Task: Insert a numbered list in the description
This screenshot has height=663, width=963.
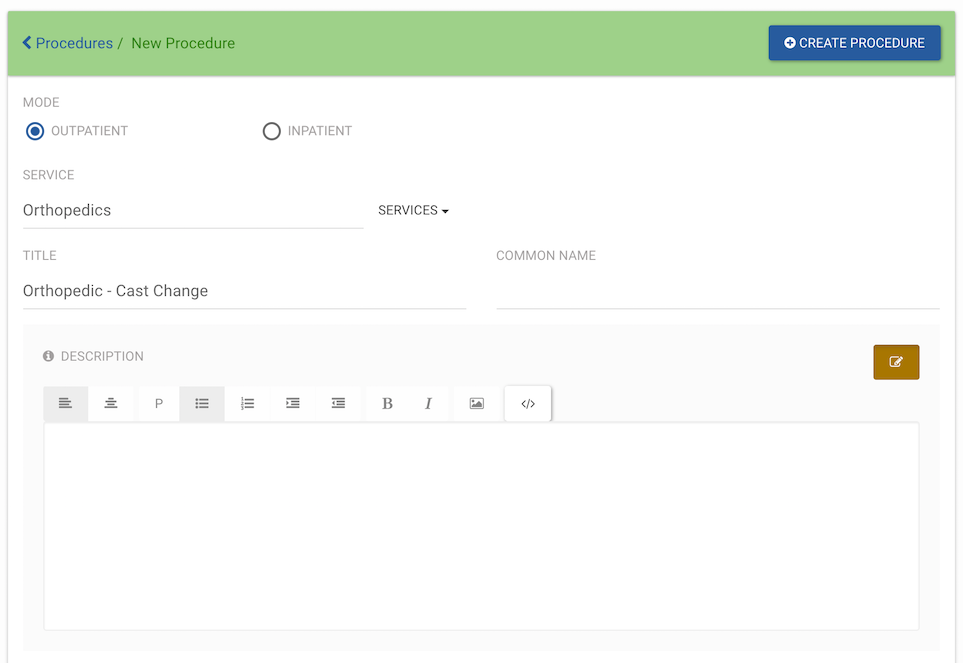Action: point(246,403)
